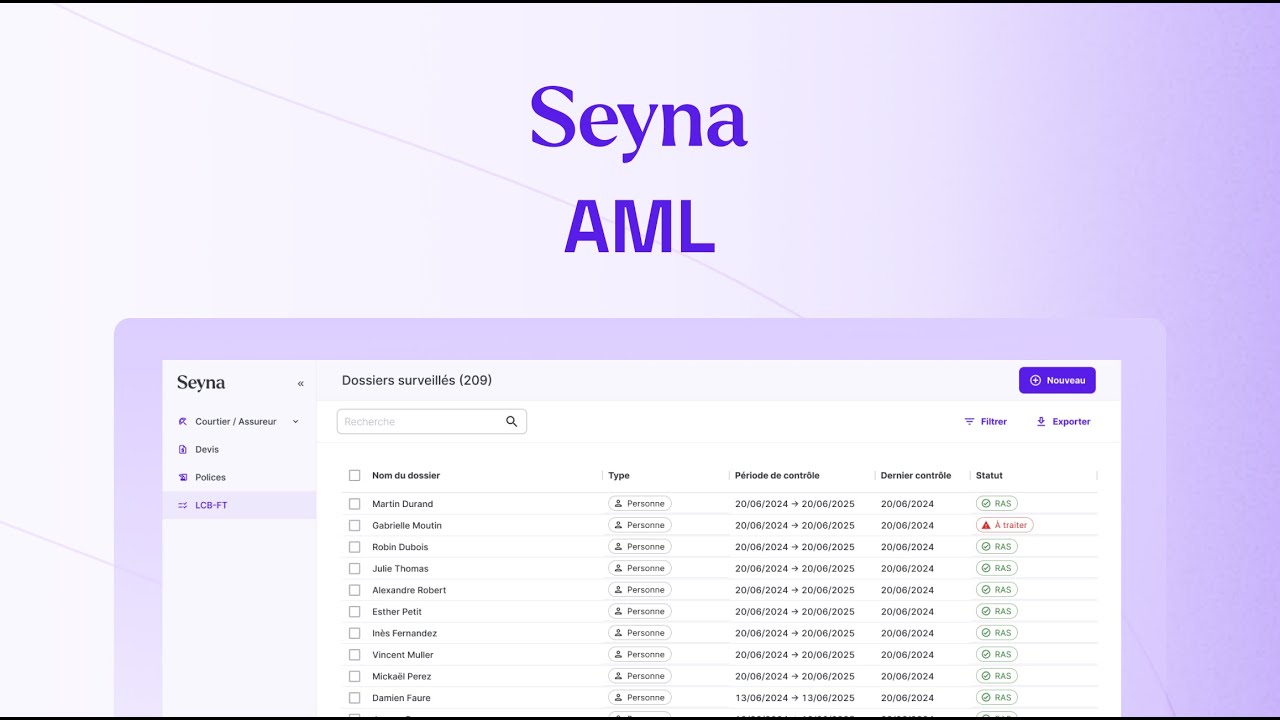1280x720 pixels.
Task: Sort by the Type column header
Action: (619, 476)
